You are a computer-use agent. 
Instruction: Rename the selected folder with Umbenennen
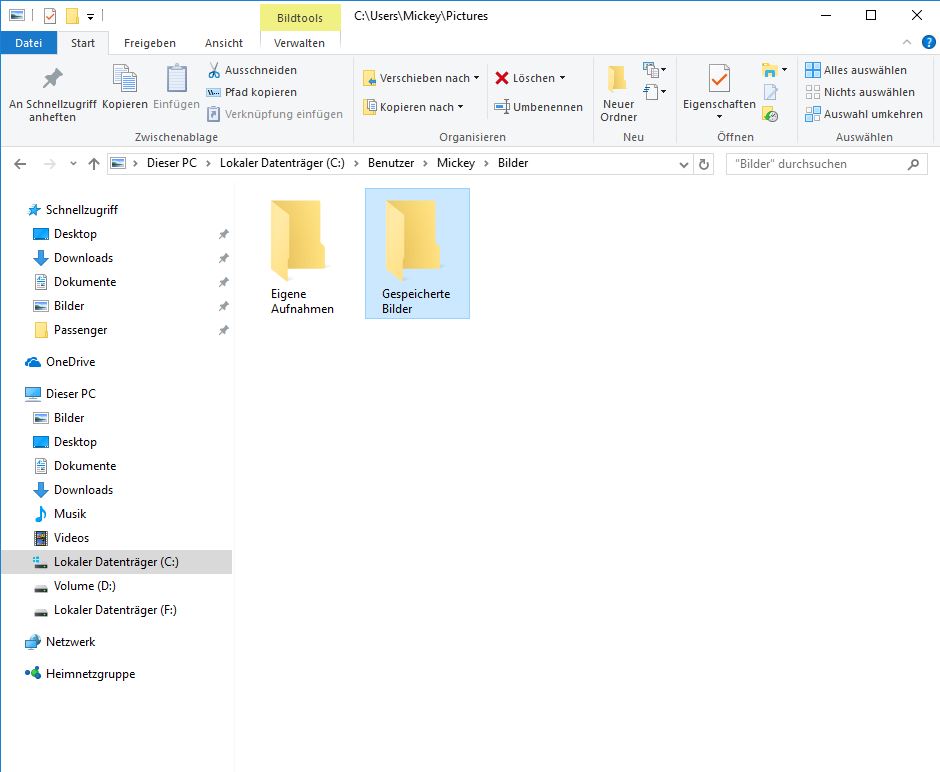point(538,107)
